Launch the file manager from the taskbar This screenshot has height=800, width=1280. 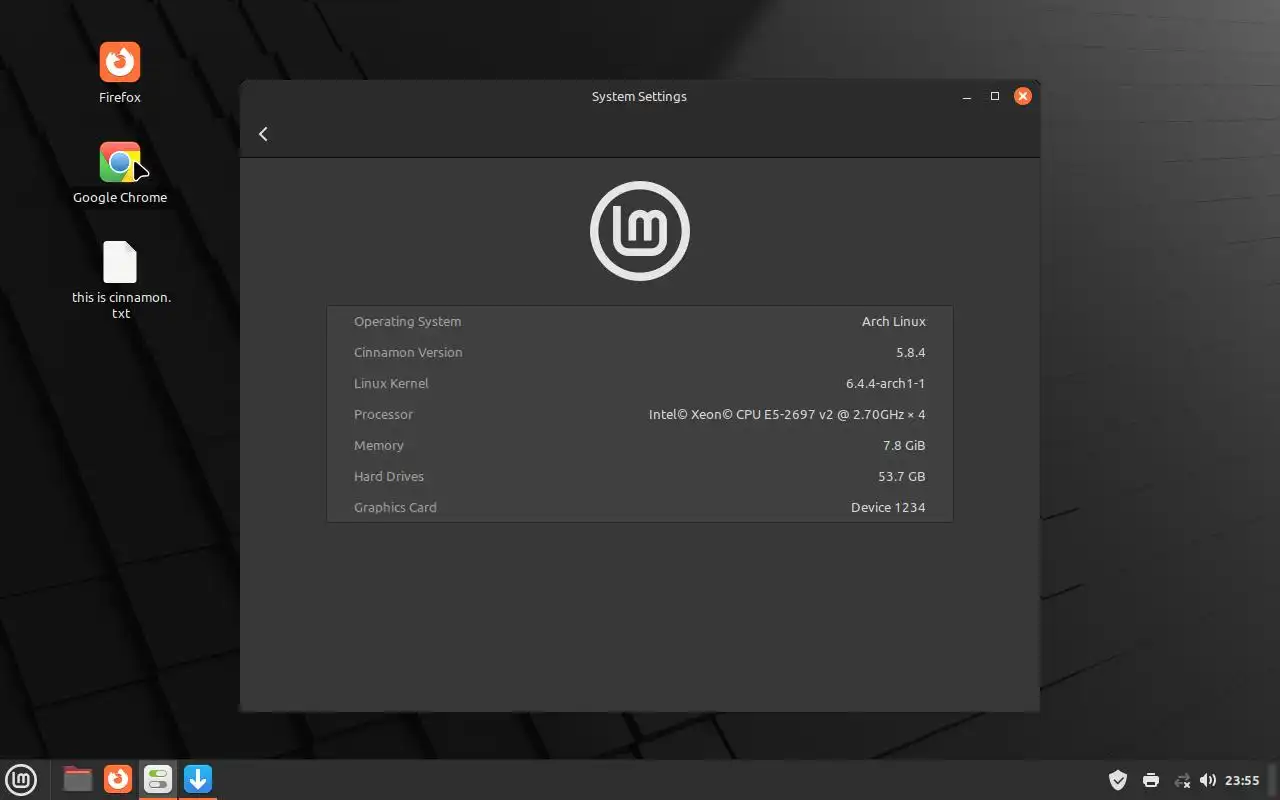(x=77, y=779)
